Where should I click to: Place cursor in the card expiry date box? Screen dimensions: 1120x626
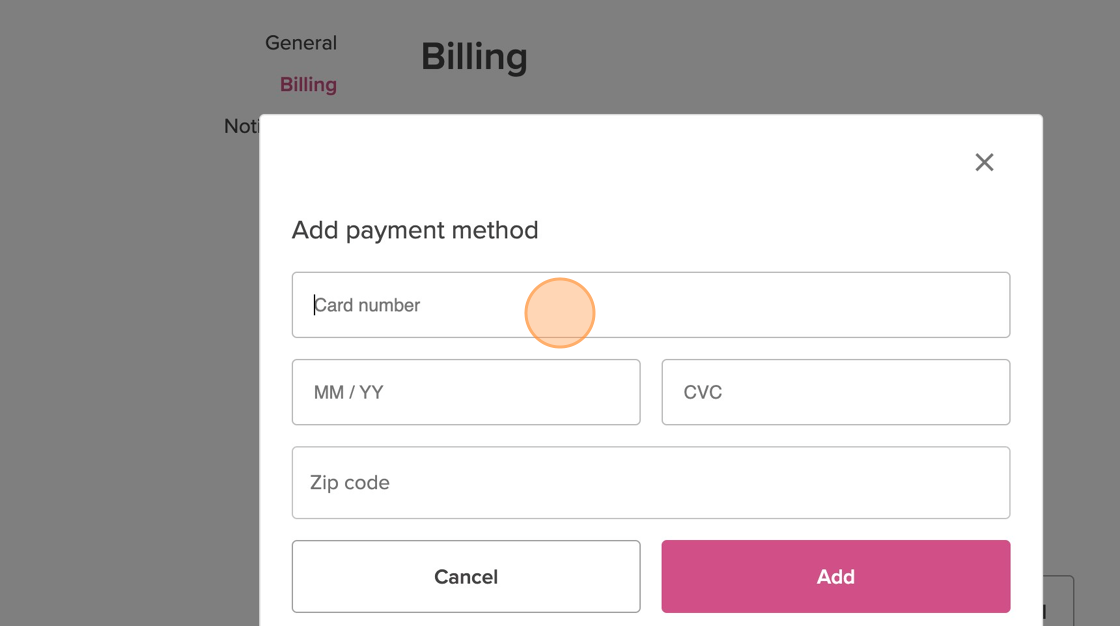(465, 392)
